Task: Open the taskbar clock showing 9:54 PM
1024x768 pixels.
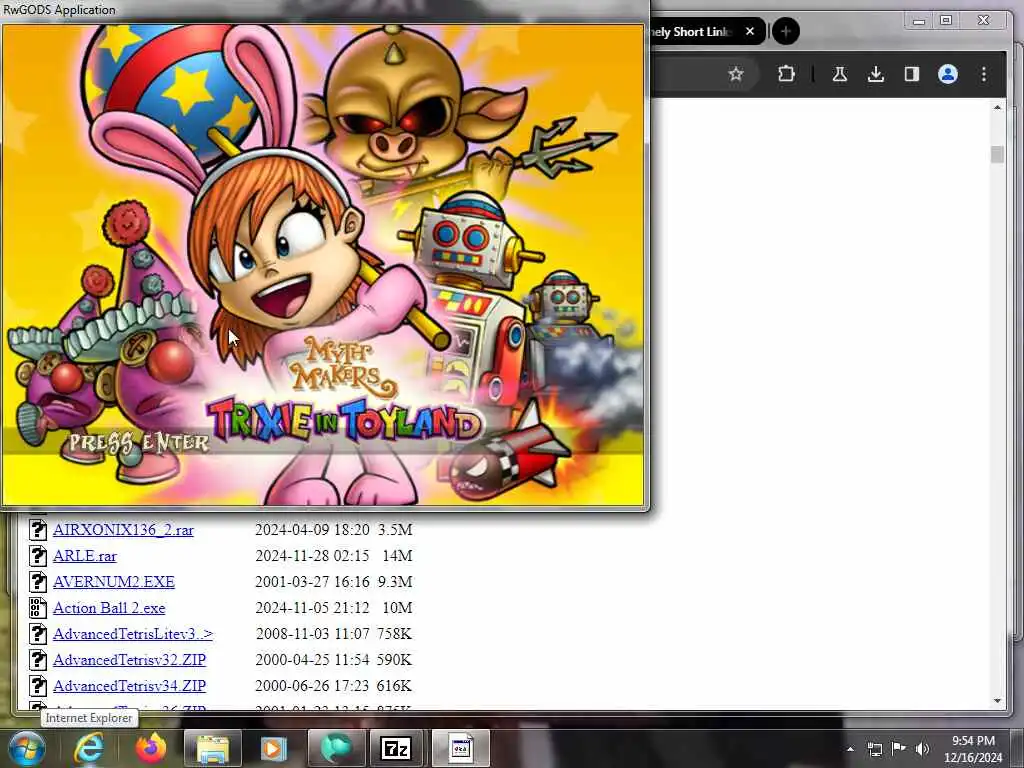Action: (973, 749)
